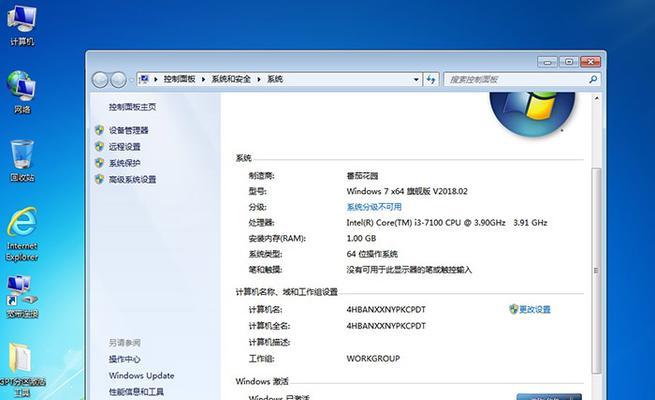
Task: Open 性能信息和工具 link
Action: tap(136, 392)
